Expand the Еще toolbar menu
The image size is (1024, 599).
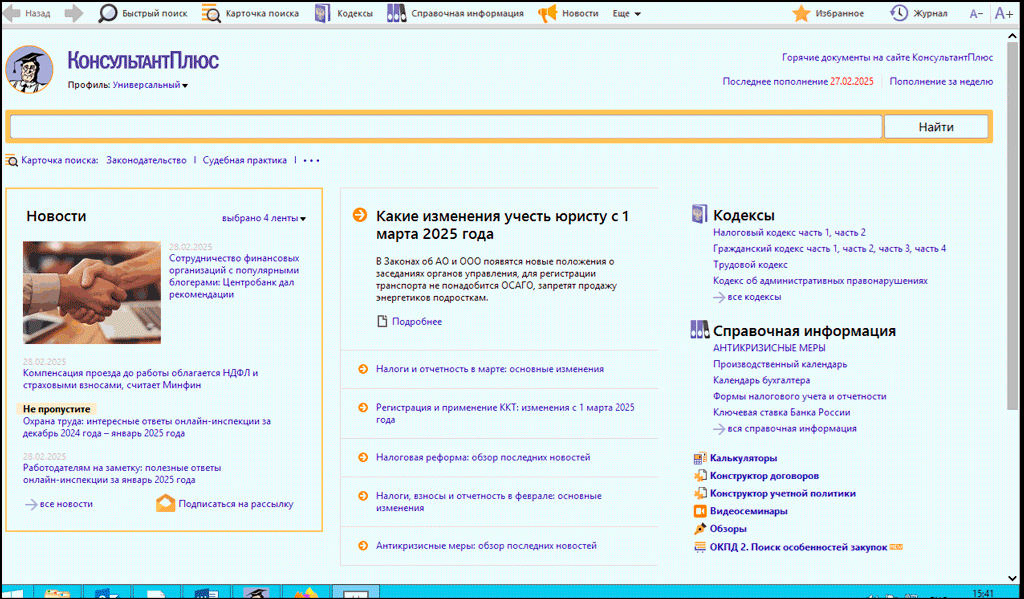[x=626, y=14]
